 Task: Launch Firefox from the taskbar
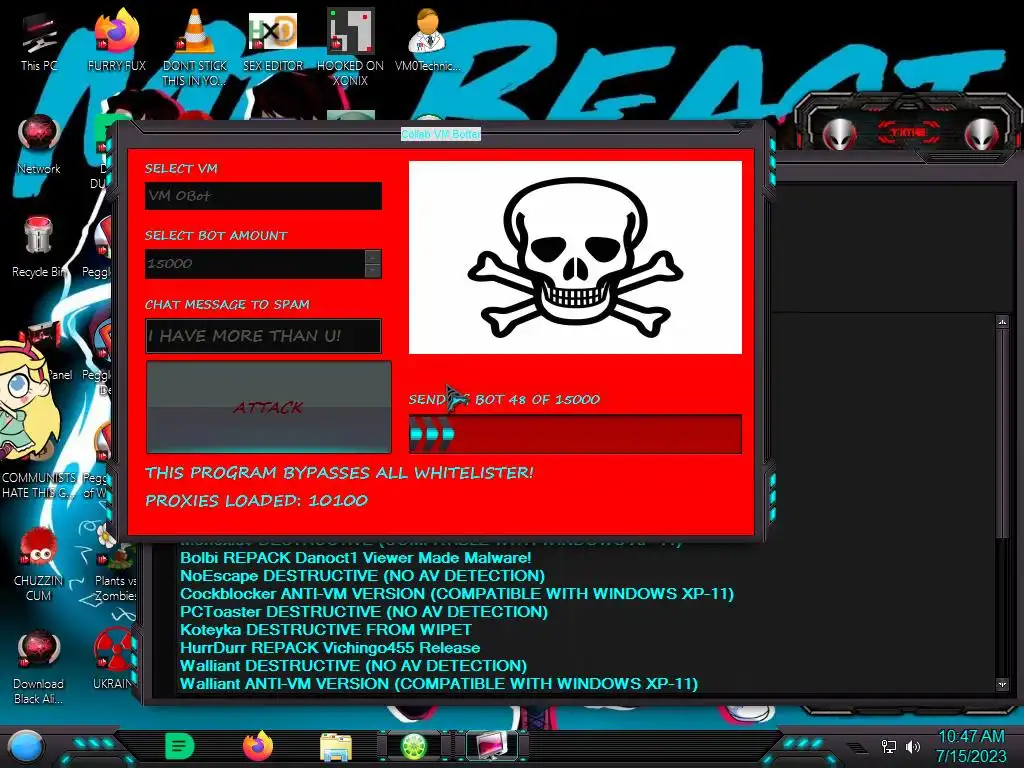[258, 746]
